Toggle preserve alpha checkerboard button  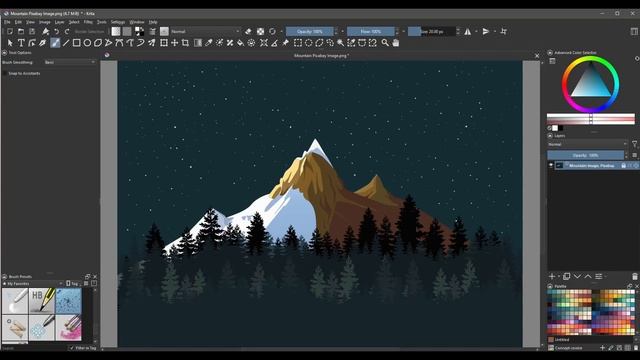(x=260, y=31)
